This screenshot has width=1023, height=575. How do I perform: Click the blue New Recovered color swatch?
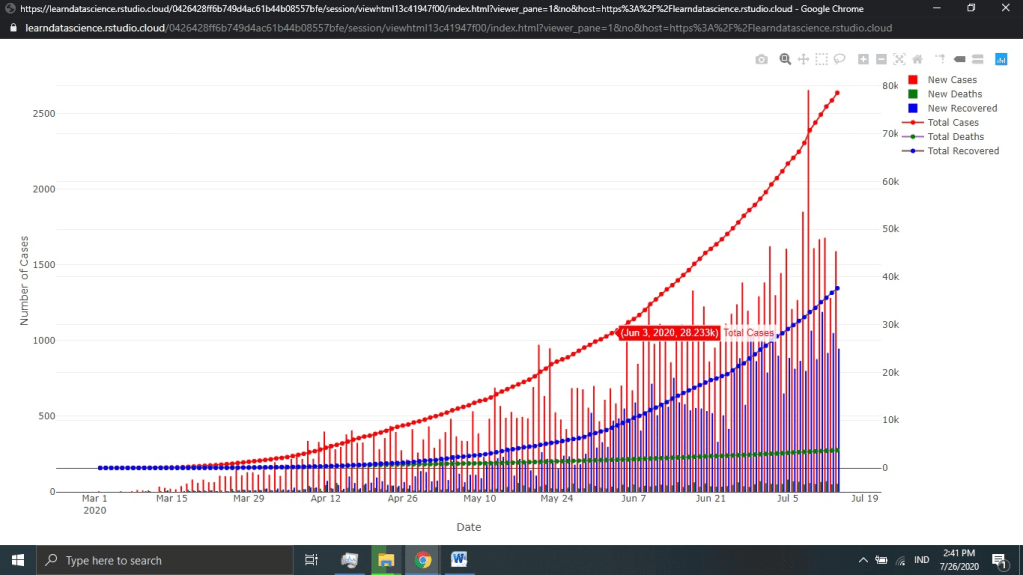912,108
